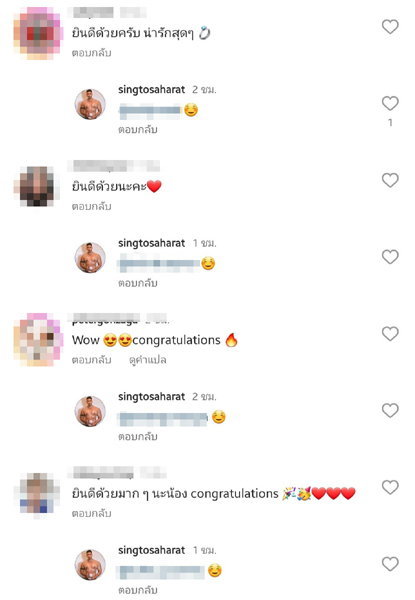
Task: Like the "ยินดีด้วยมาก ๆ นะน้อง congratulations" comment
Action: pyautogui.click(x=390, y=487)
